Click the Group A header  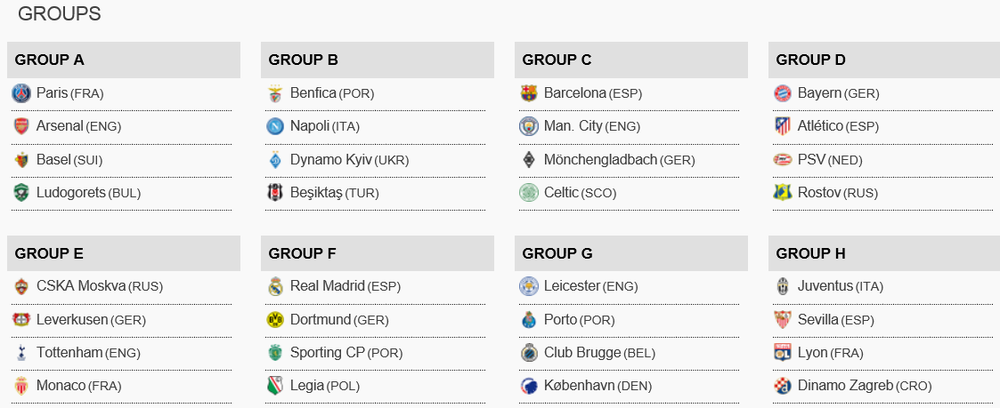(x=50, y=60)
